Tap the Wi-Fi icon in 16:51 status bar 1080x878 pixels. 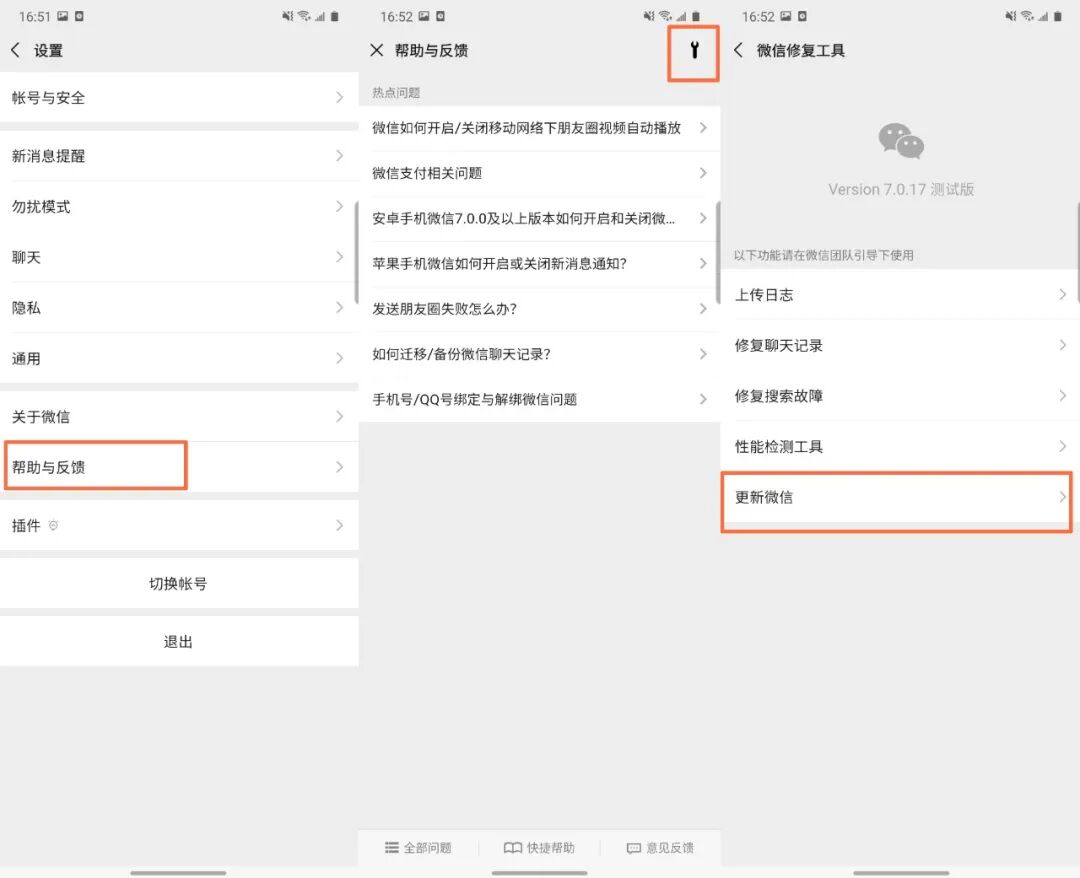click(x=304, y=16)
